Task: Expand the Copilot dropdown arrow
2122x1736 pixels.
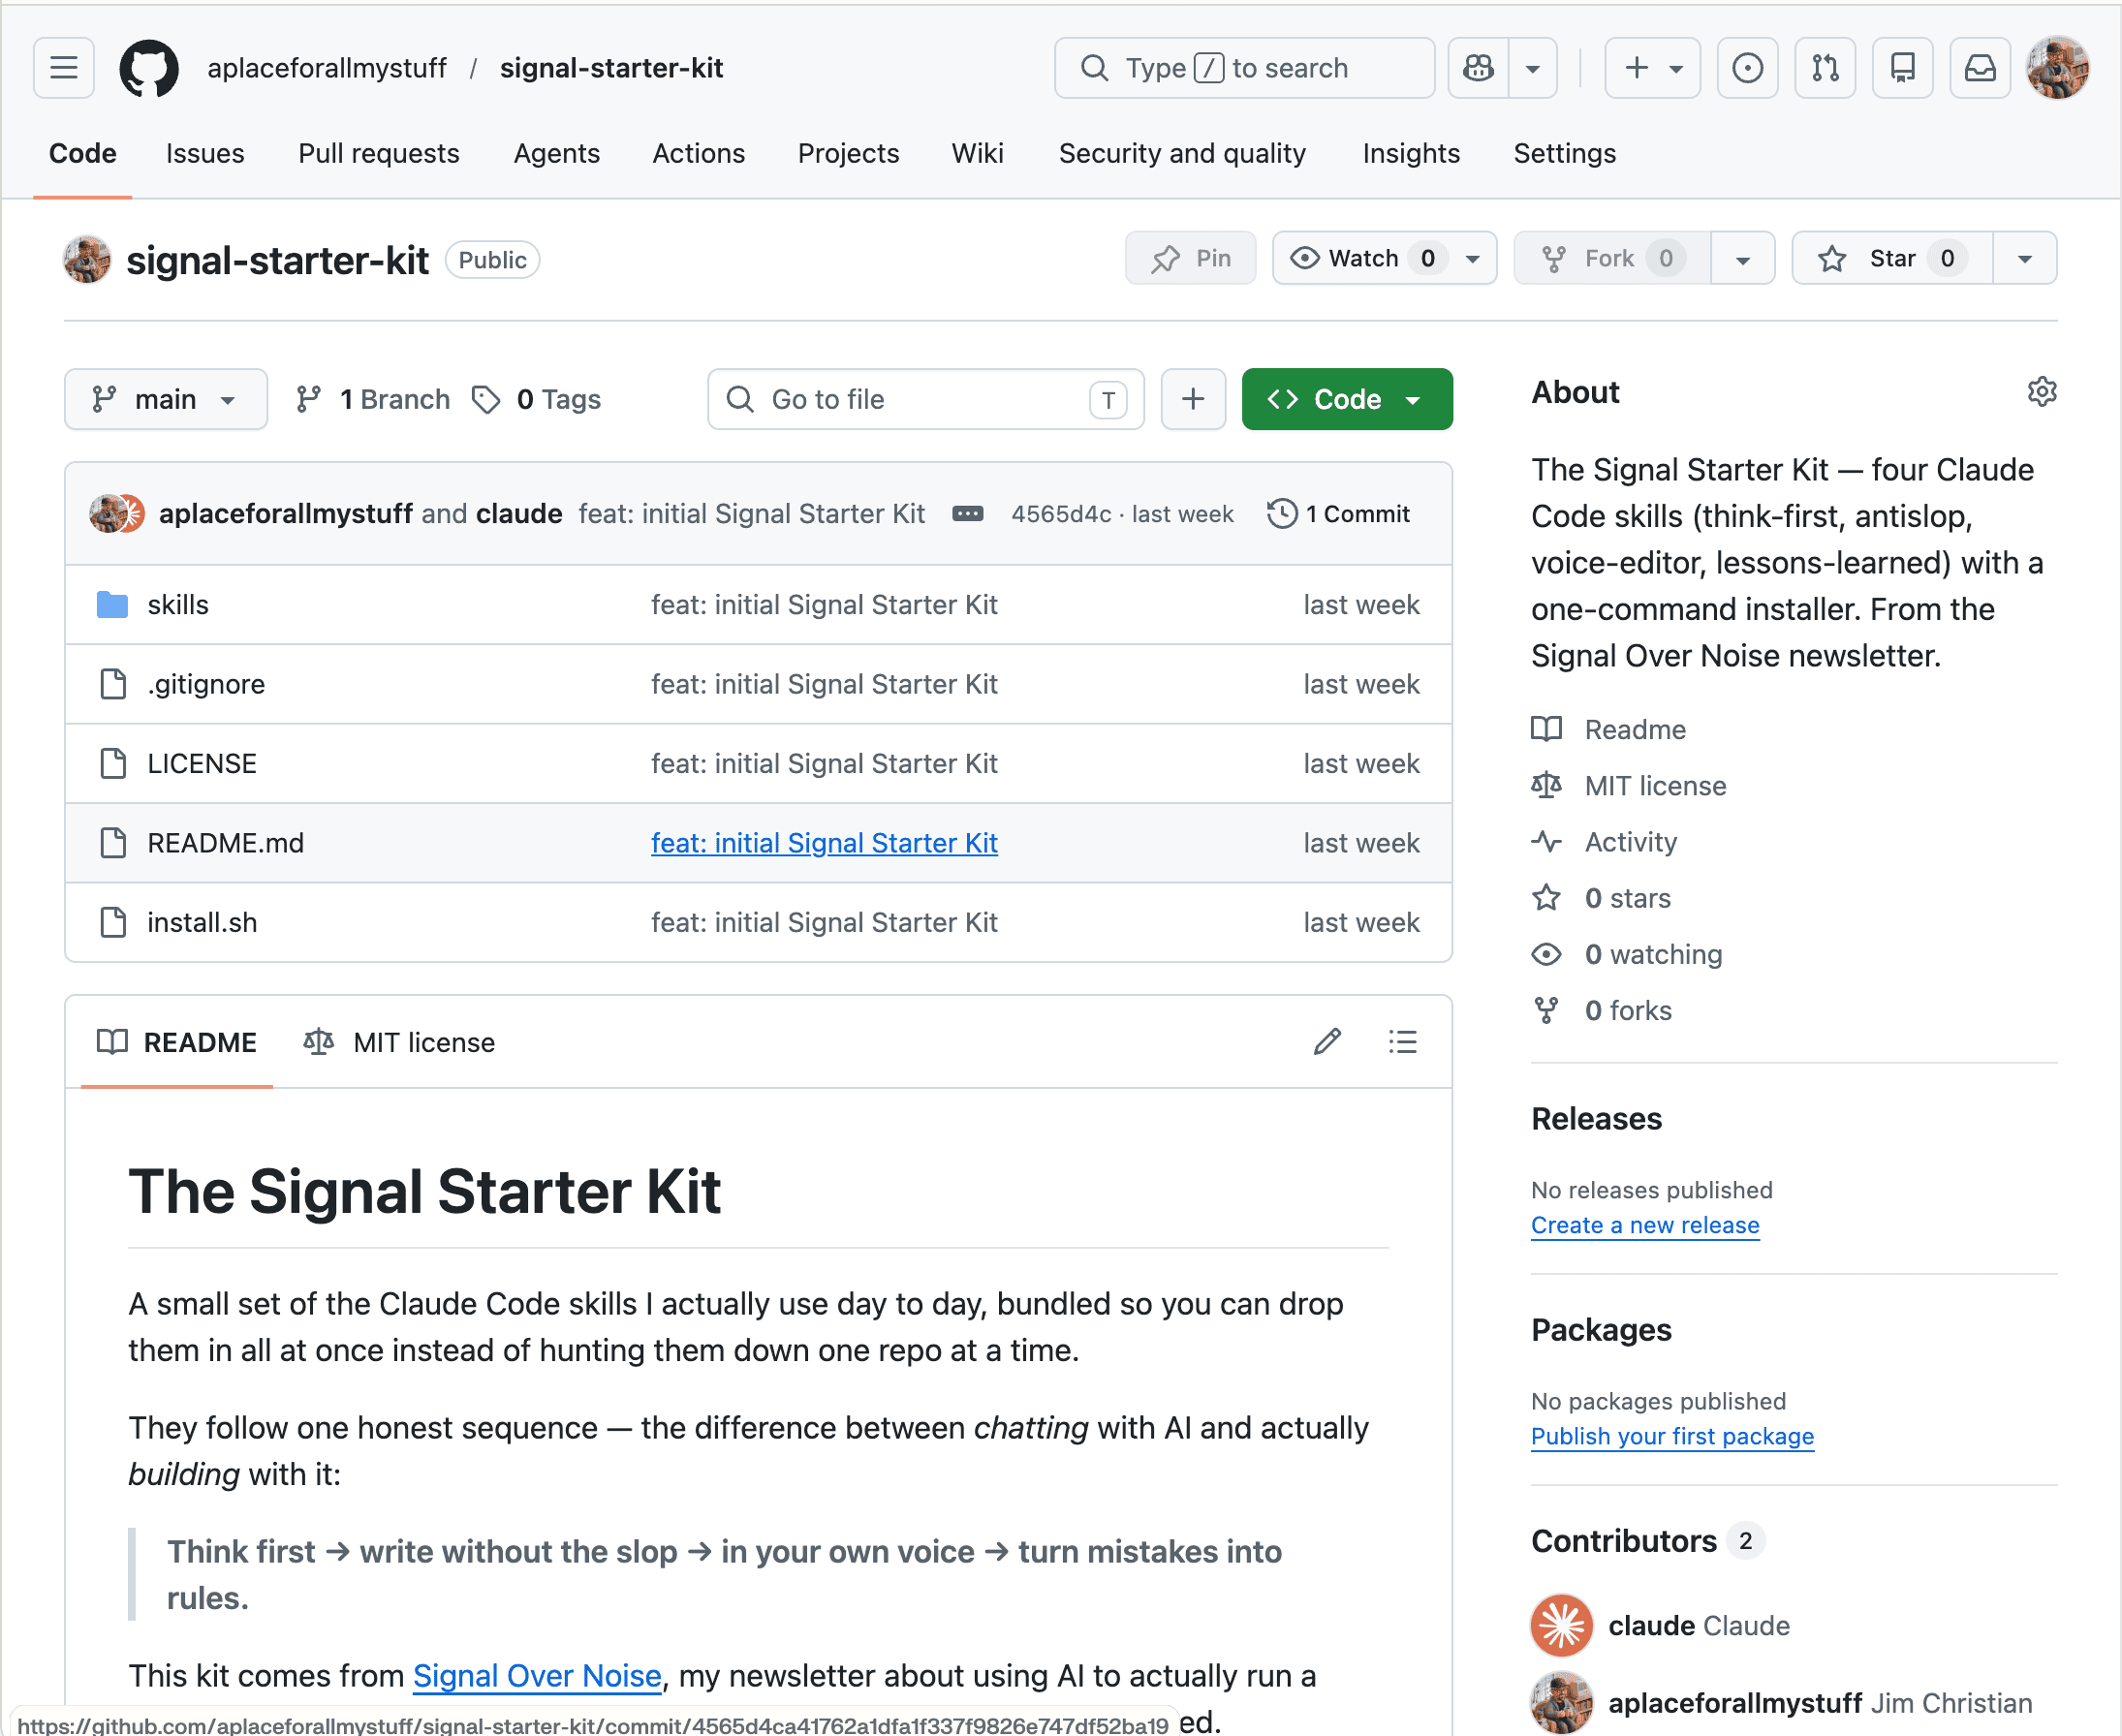Action: pyautogui.click(x=1533, y=68)
